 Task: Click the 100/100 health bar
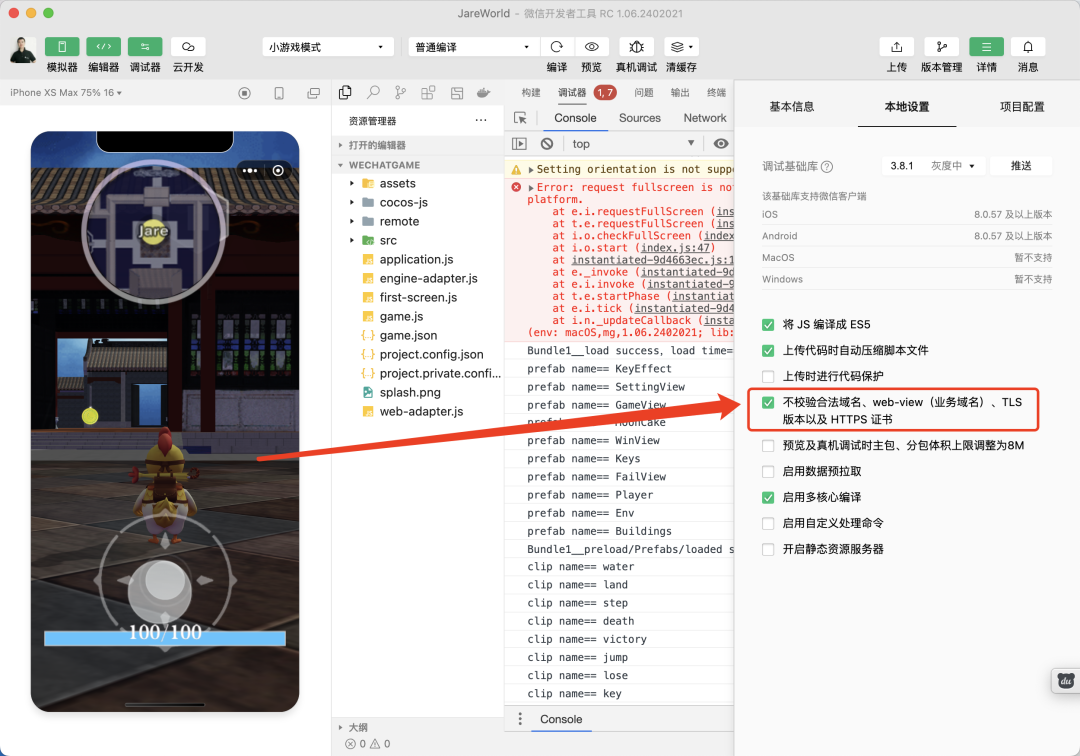pyautogui.click(x=165, y=638)
